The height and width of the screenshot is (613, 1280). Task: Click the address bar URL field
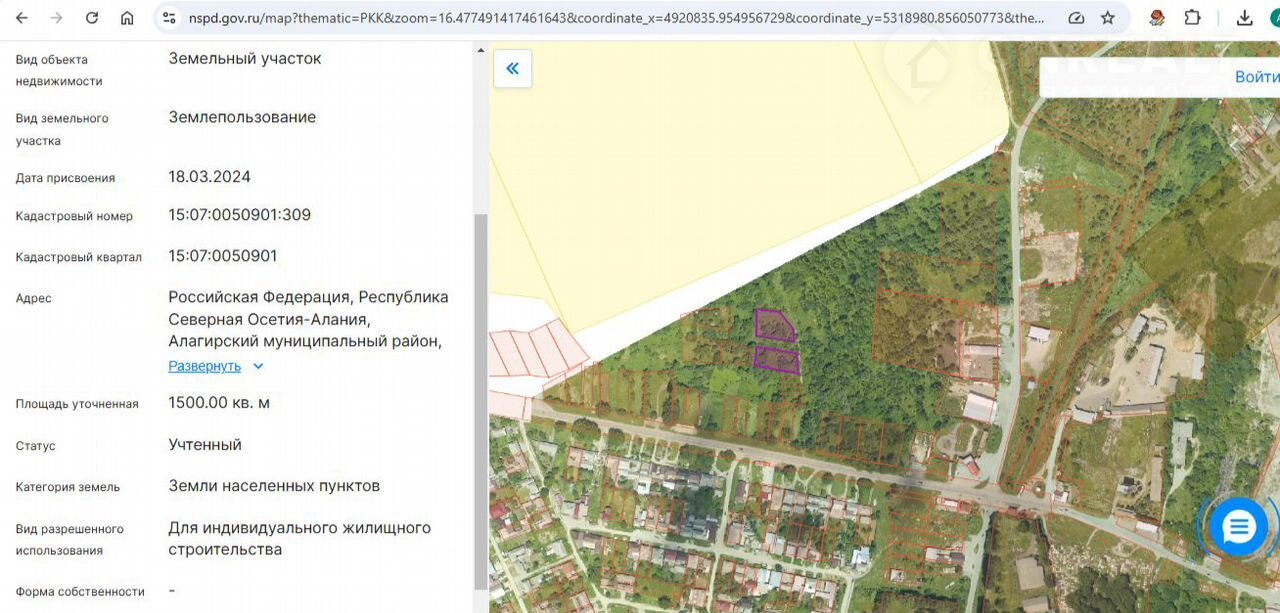click(x=615, y=18)
